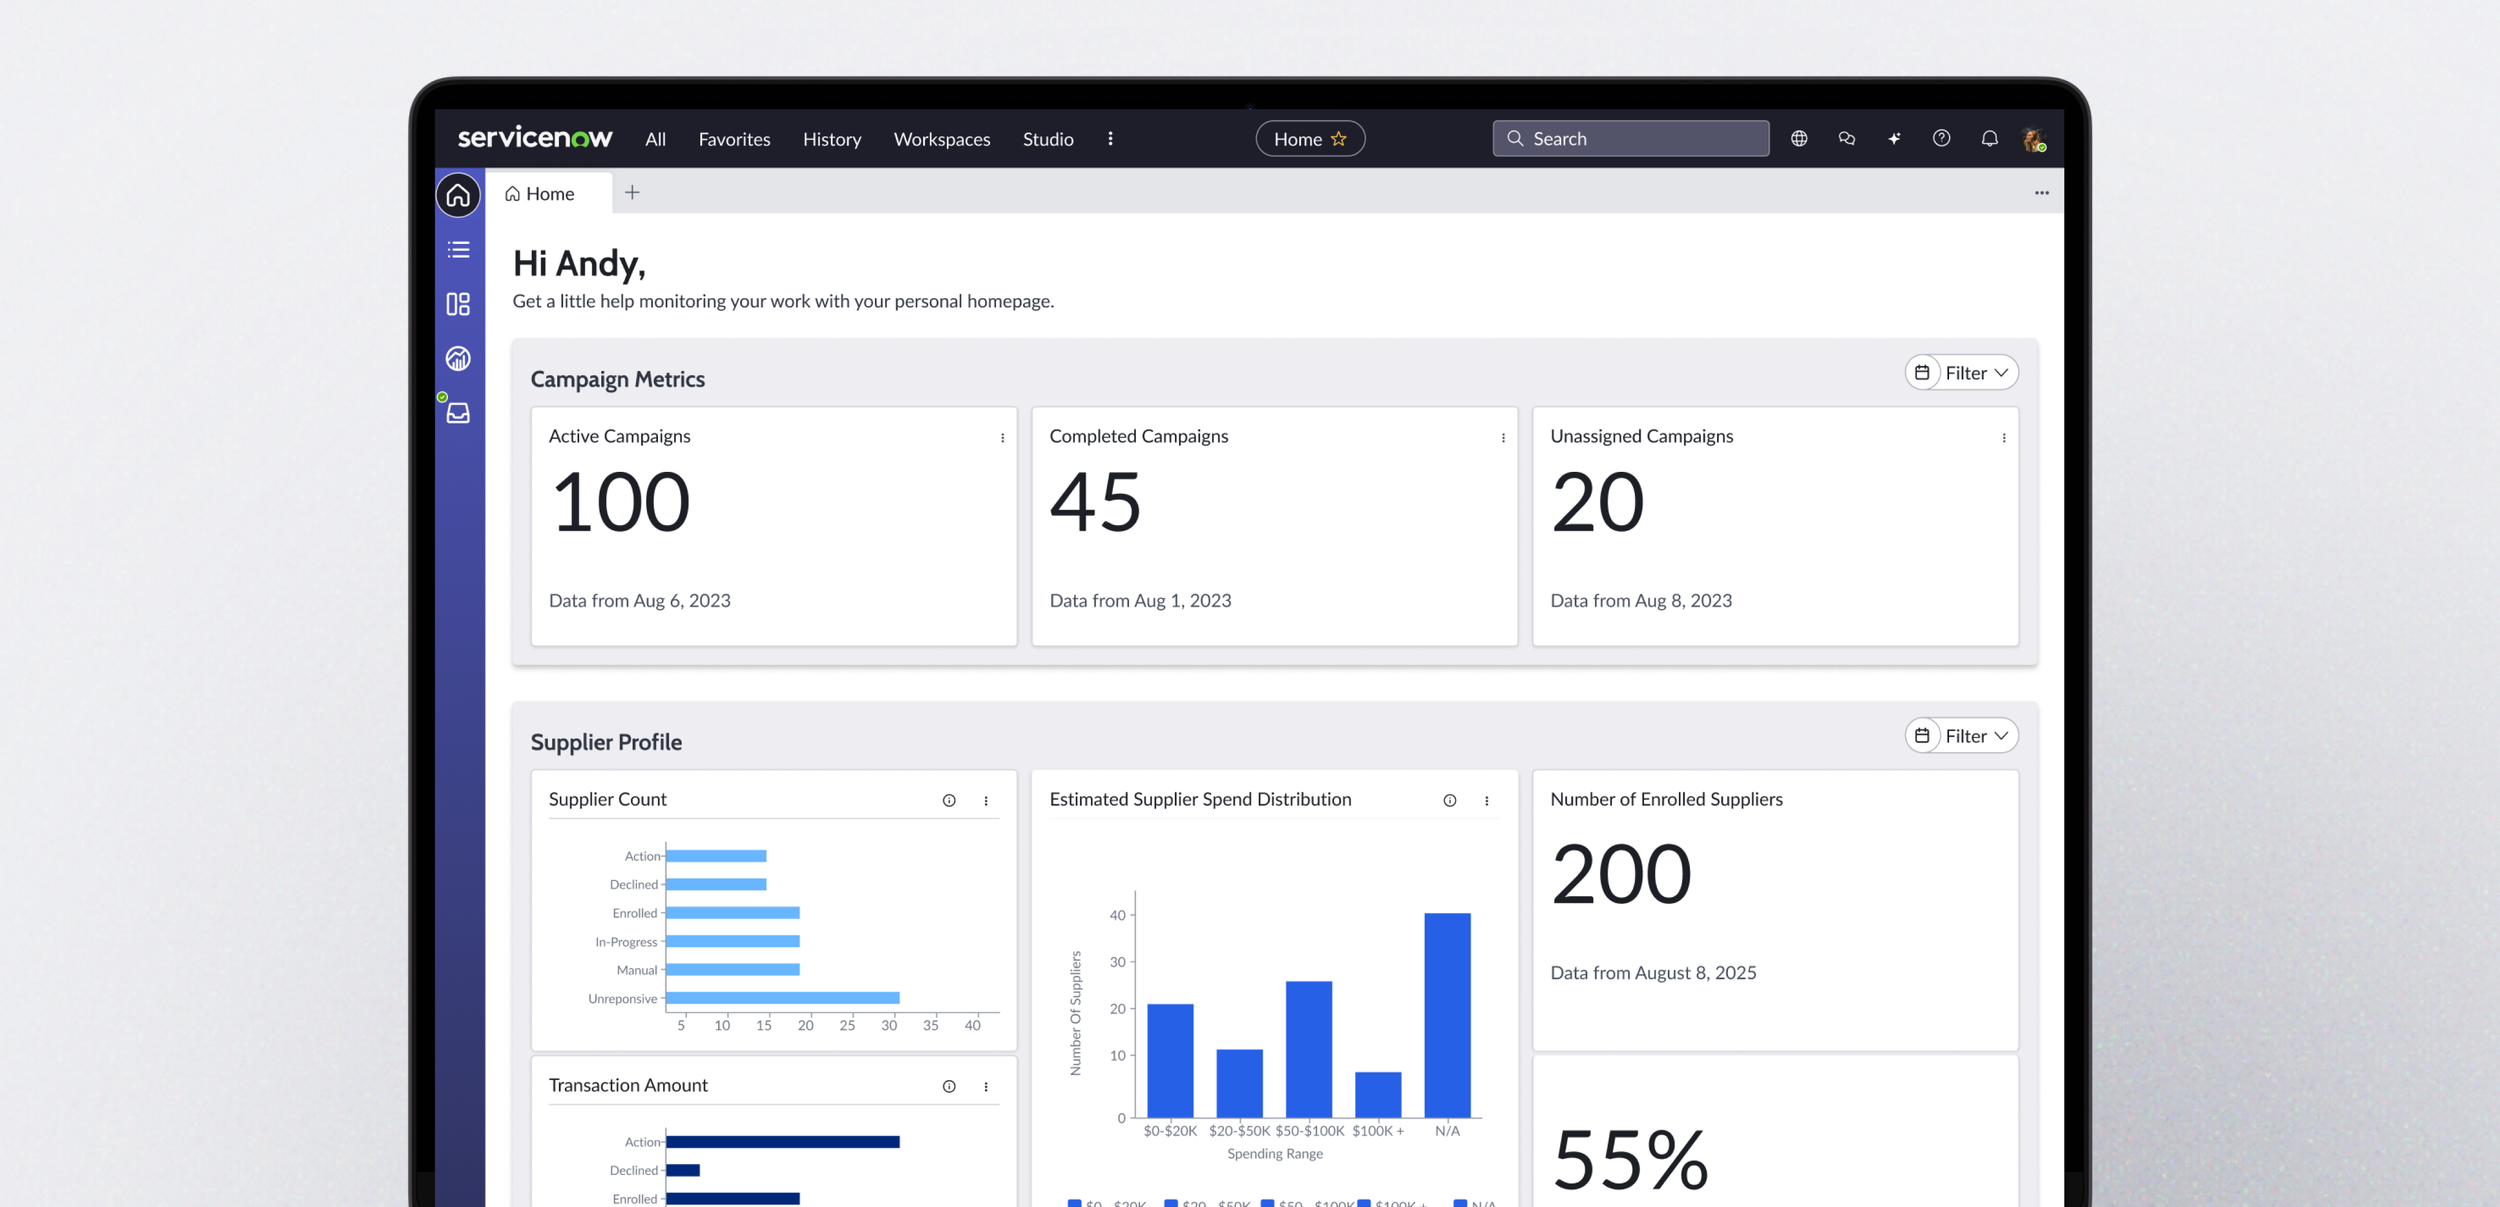Click the global Search field
This screenshot has height=1207, width=2500.
click(x=1631, y=139)
